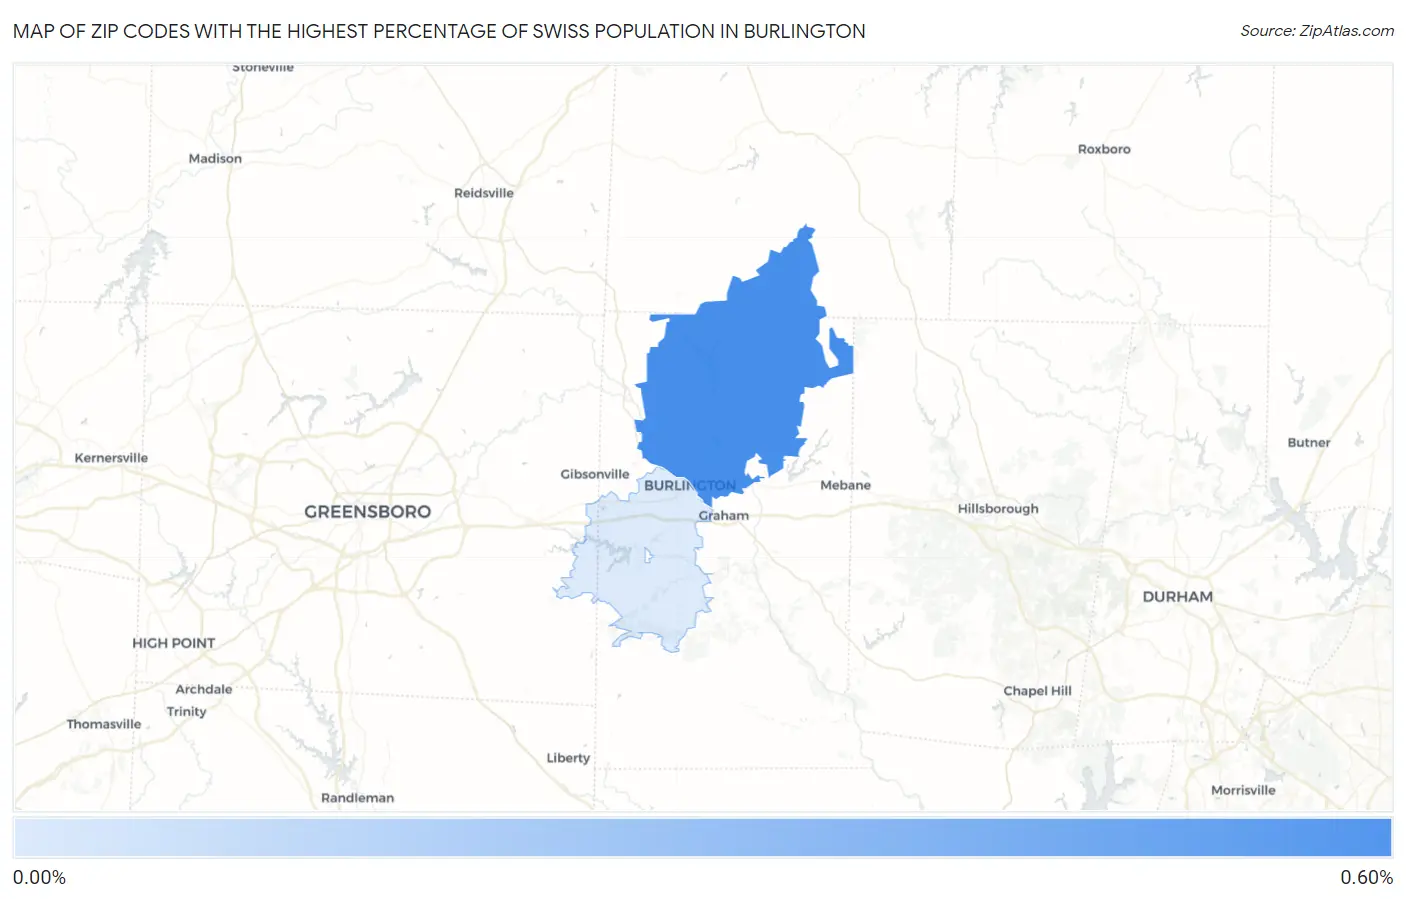Click the Hillsborough town label
1406x899 pixels.
click(x=998, y=508)
